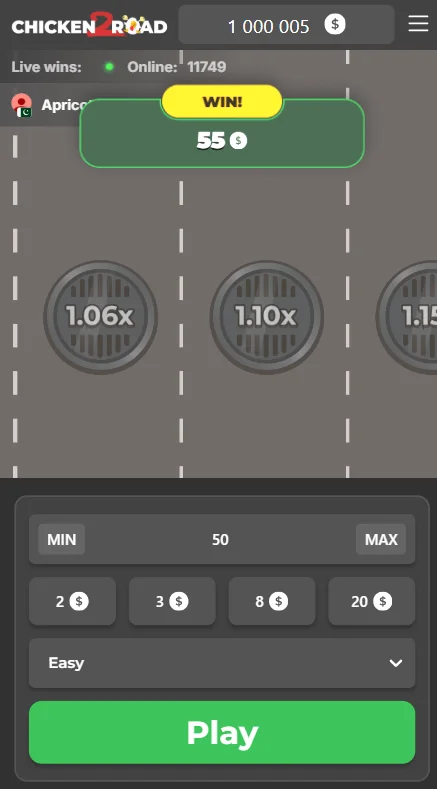Choose the 3 dollar quick bet
This screenshot has height=789, width=437.
[172, 601]
